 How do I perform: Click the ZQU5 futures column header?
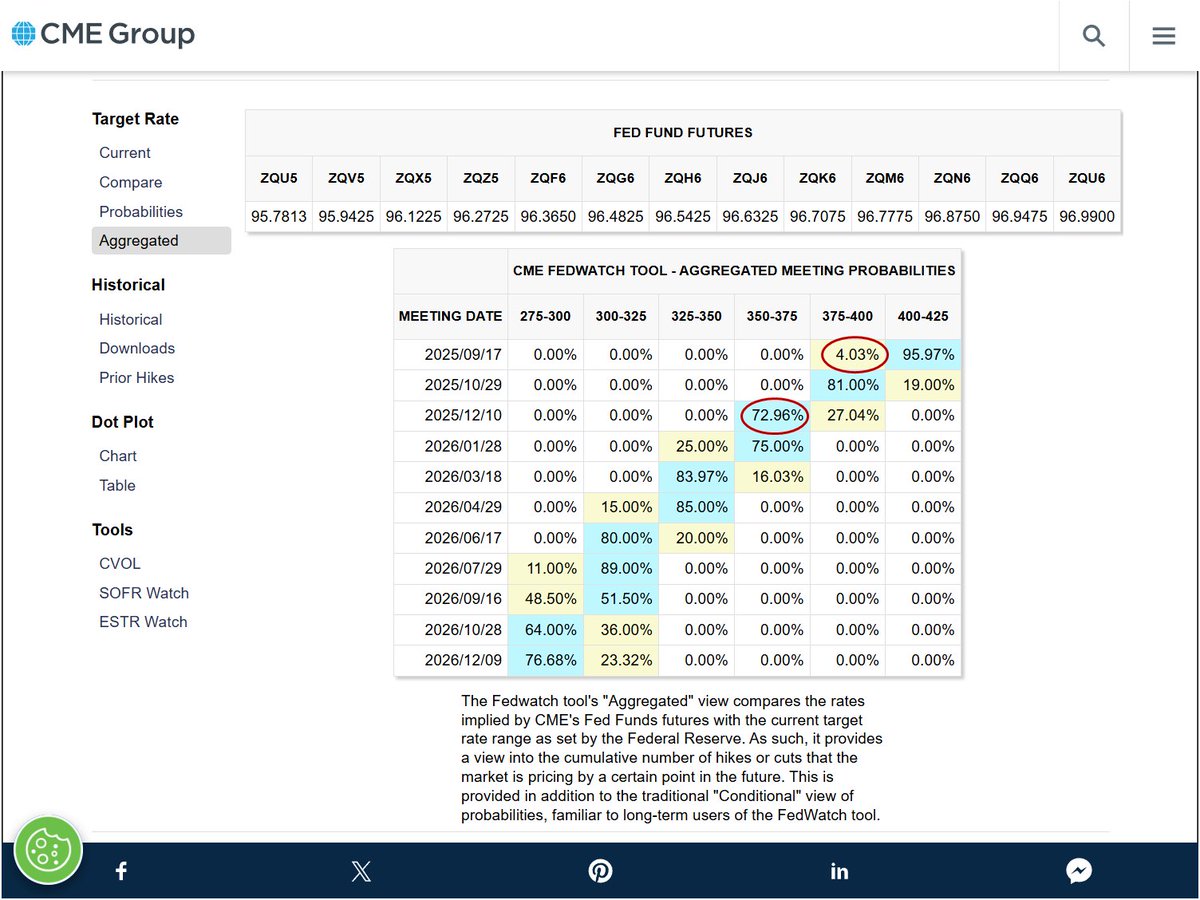coord(279,178)
